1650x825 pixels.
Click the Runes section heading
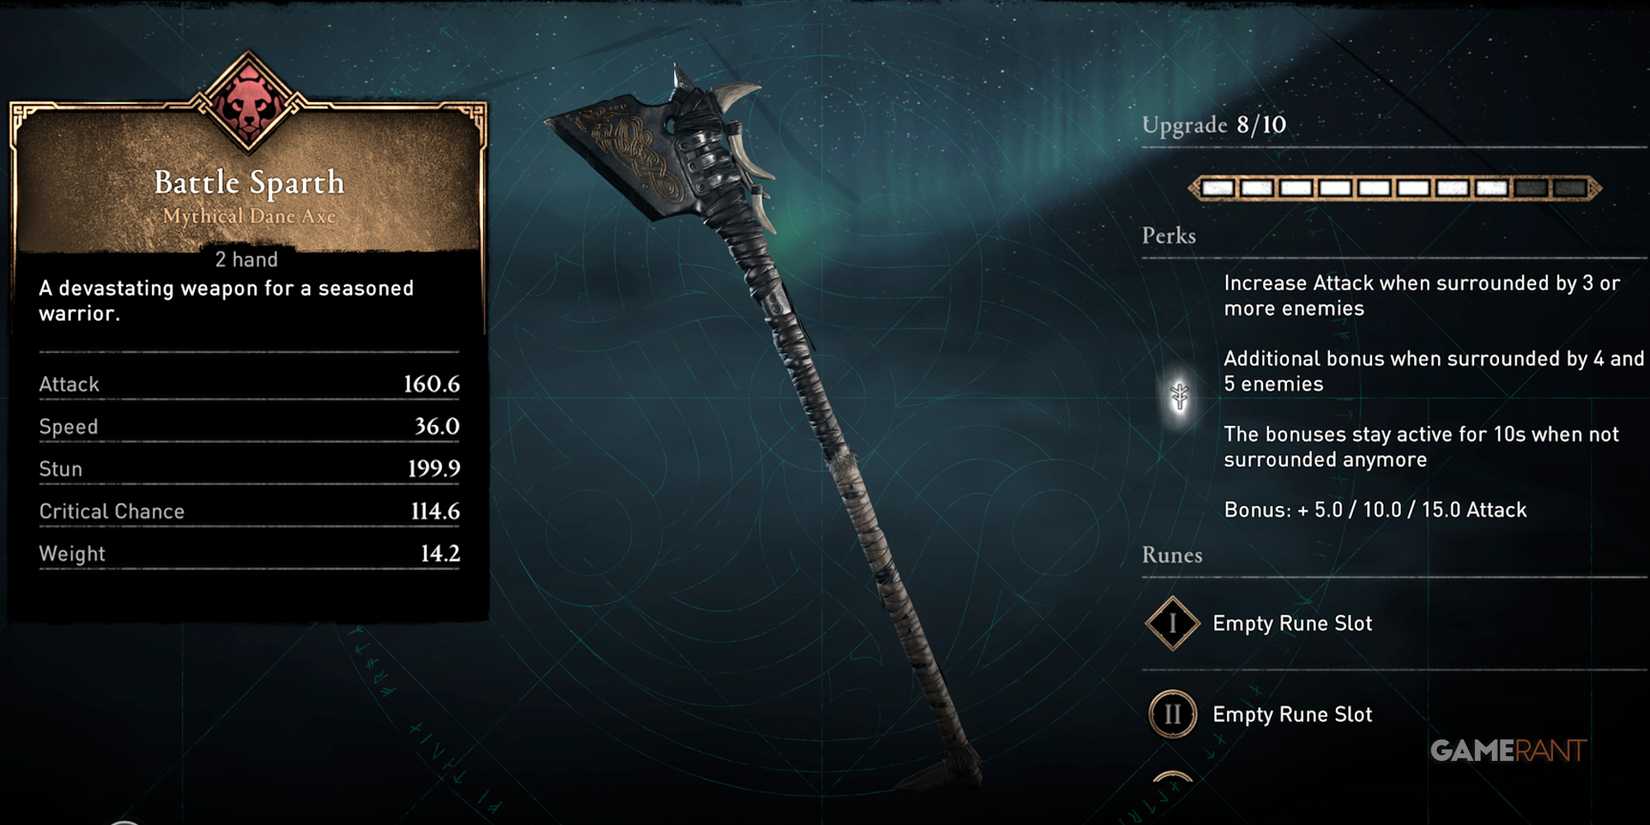[x=1172, y=555]
